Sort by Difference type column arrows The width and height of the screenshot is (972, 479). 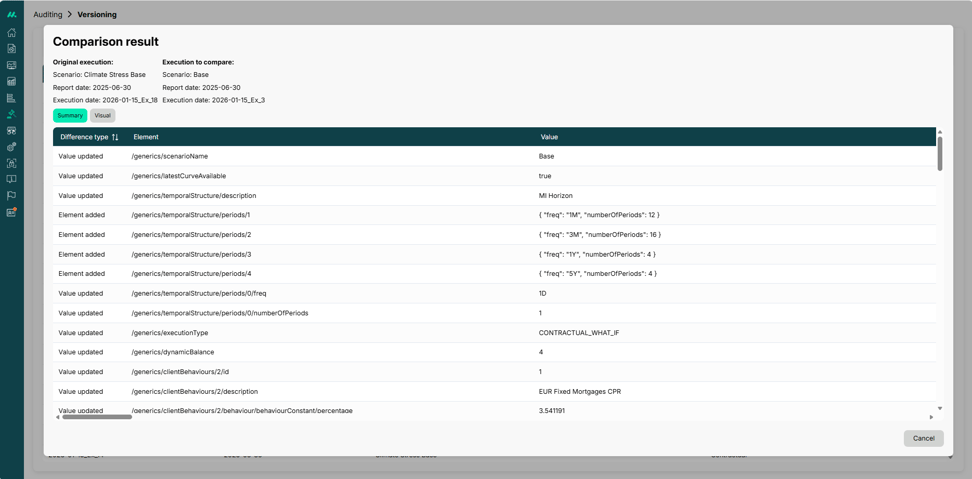(x=115, y=137)
